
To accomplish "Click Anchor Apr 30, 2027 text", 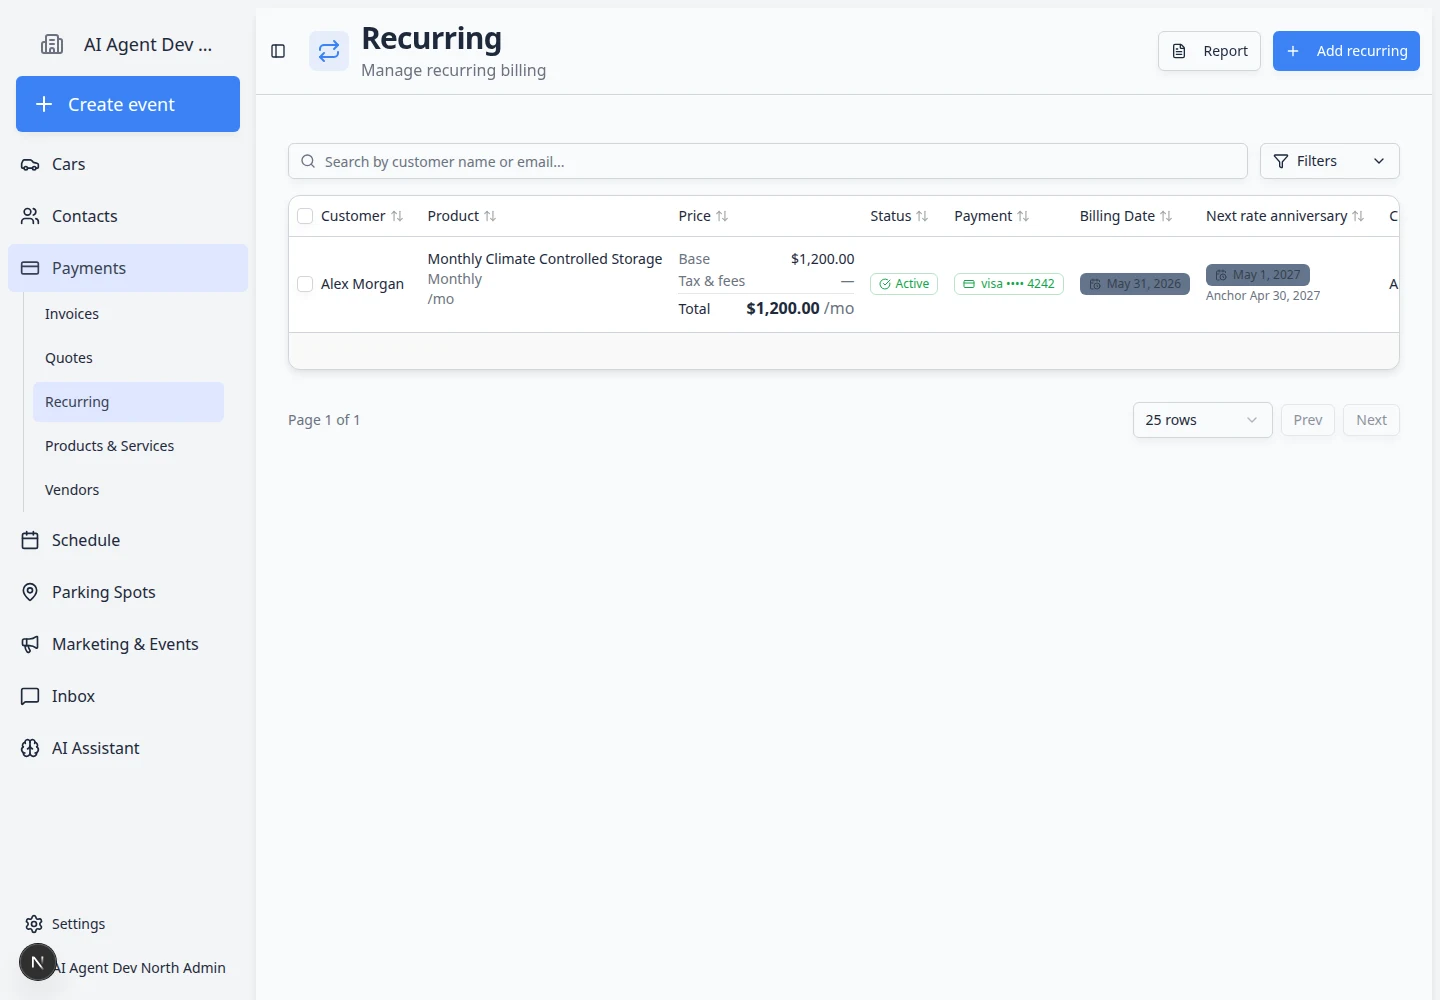I will (1263, 296).
